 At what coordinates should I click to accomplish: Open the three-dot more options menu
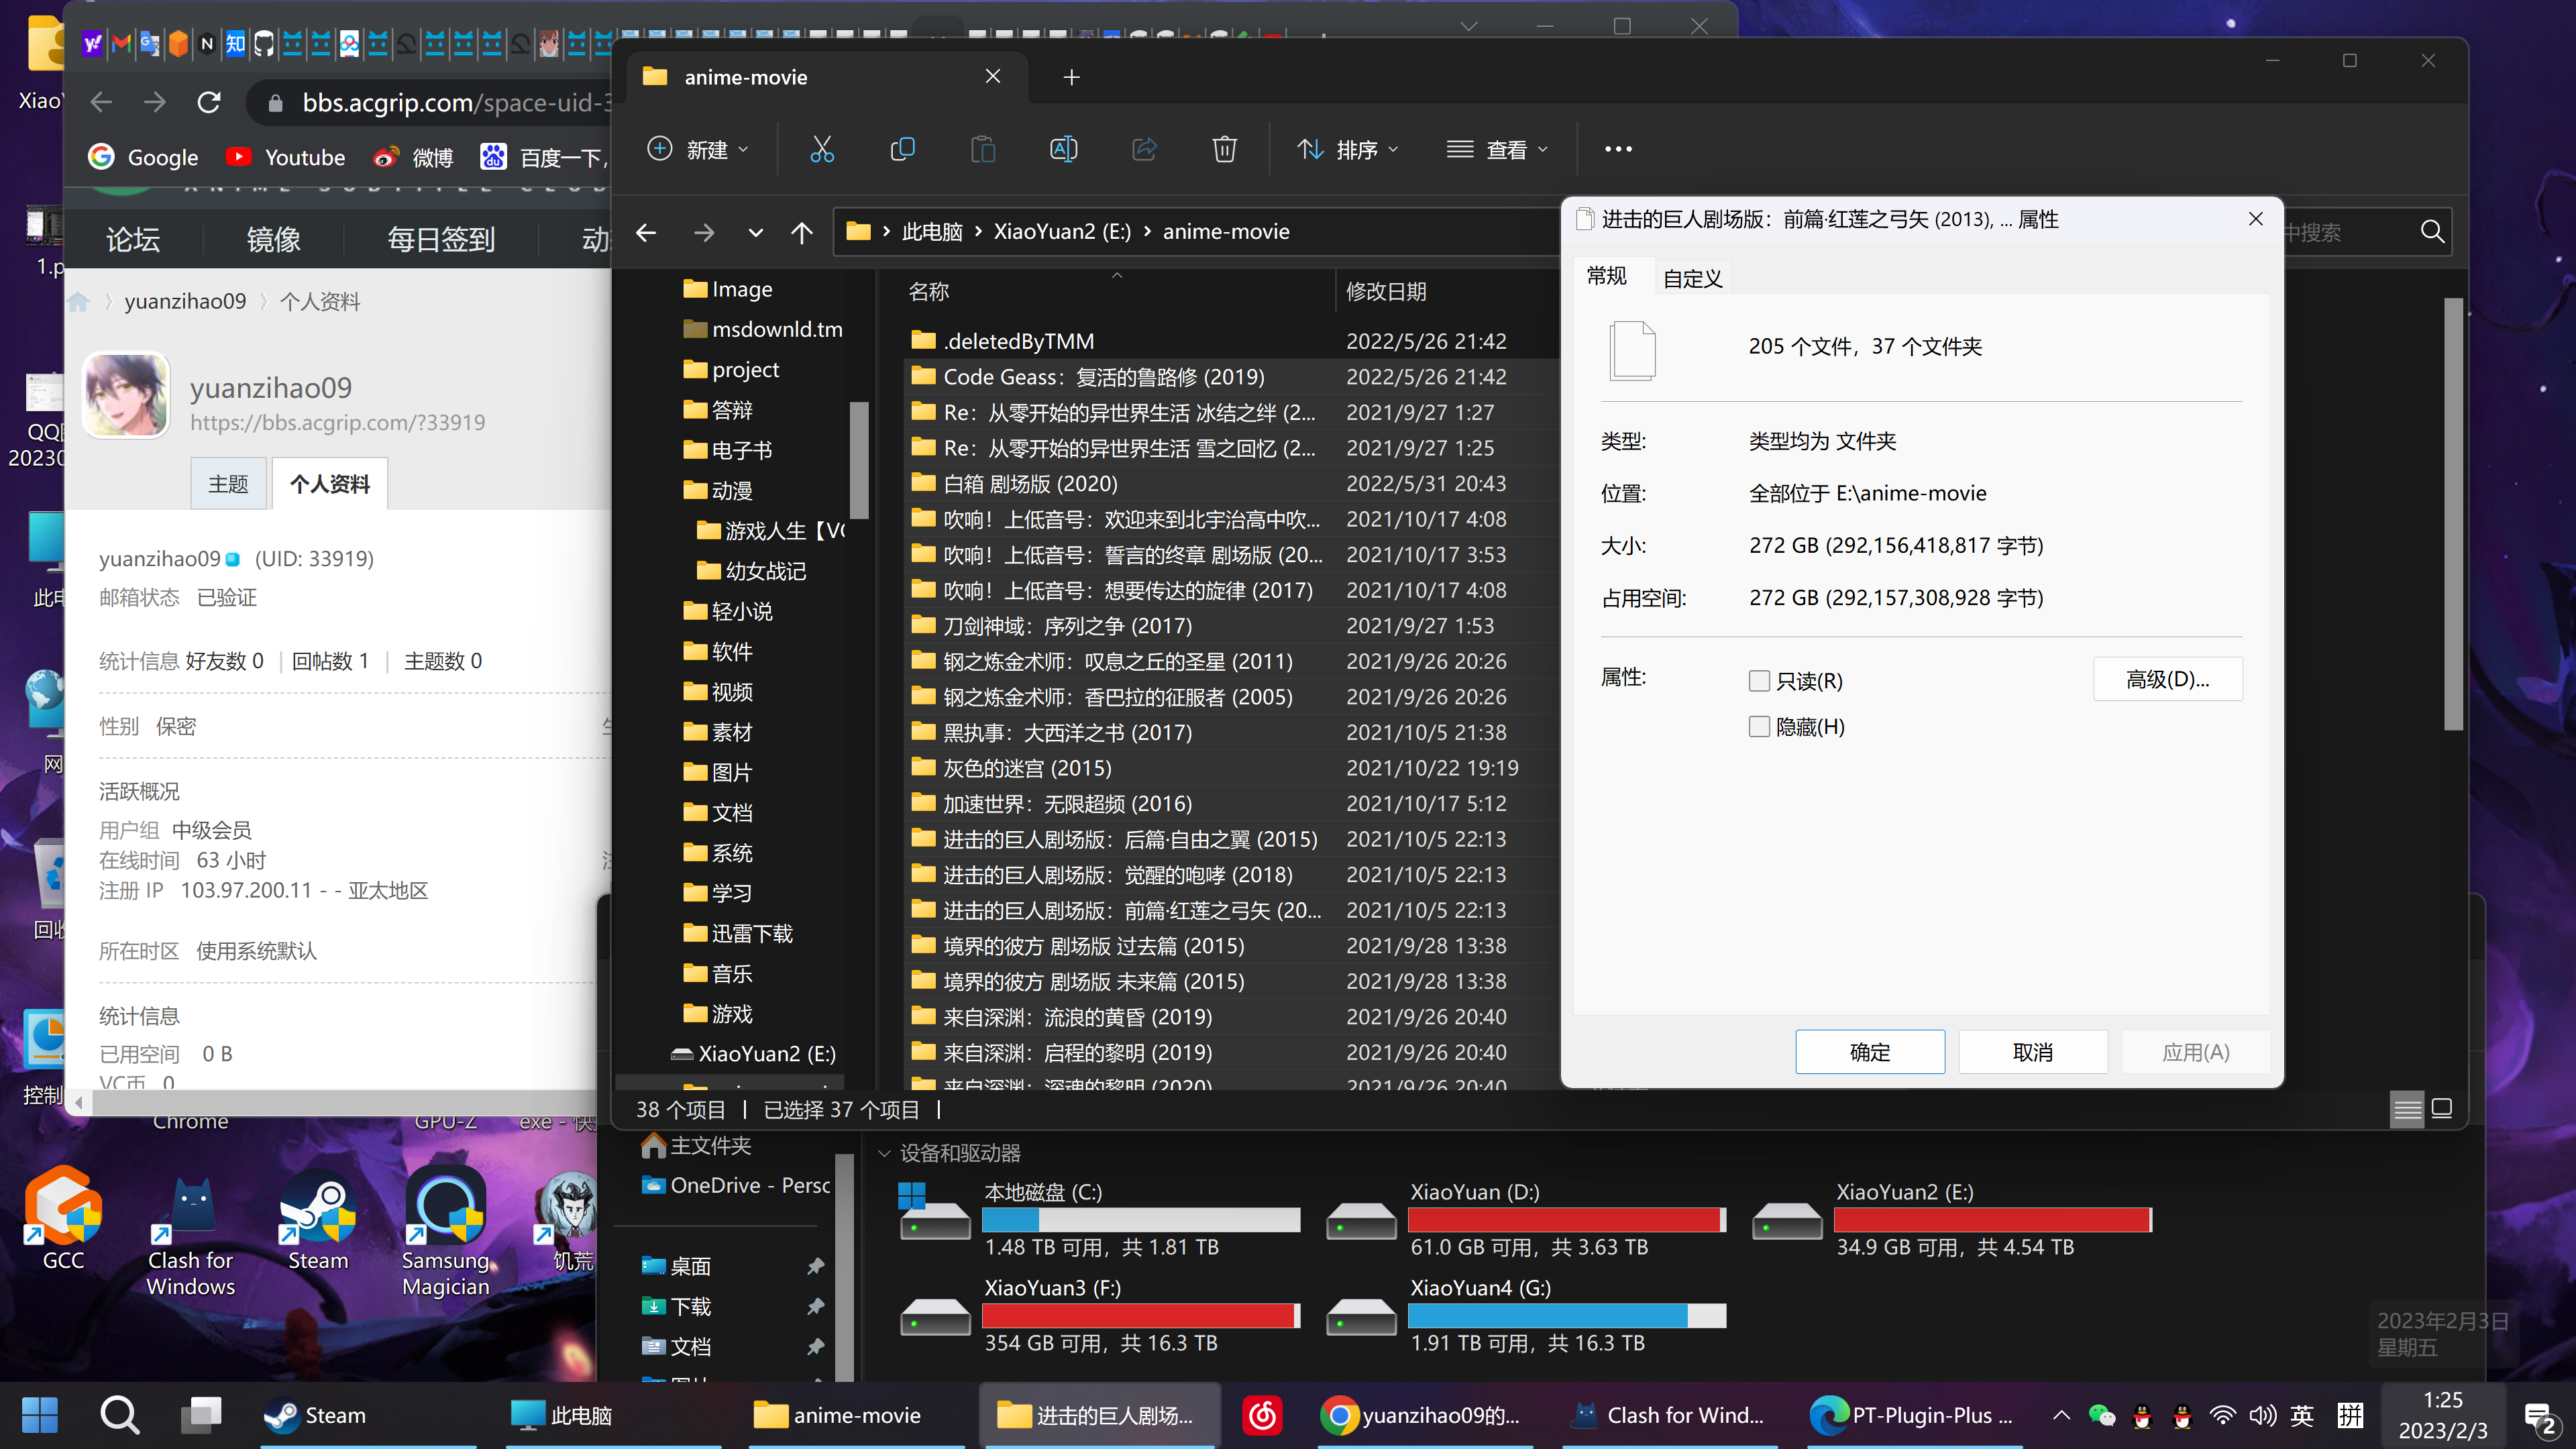[x=1618, y=149]
